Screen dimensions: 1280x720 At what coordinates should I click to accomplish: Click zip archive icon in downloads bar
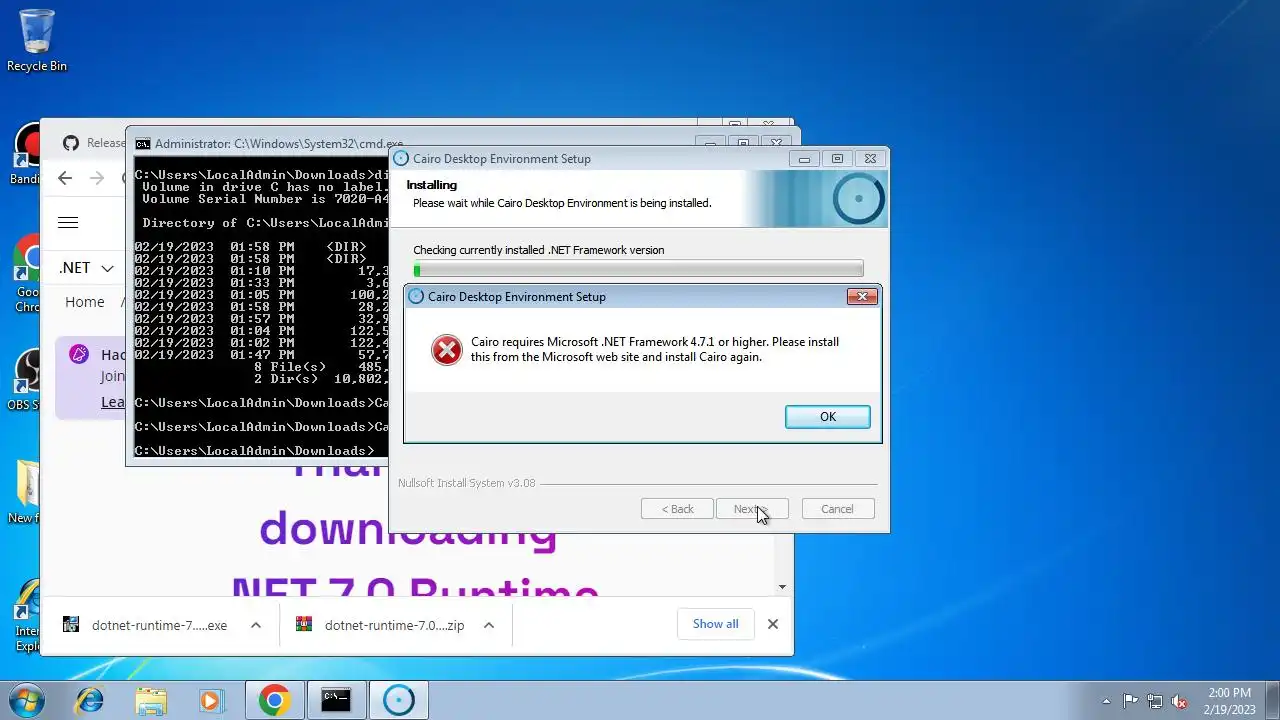(304, 625)
